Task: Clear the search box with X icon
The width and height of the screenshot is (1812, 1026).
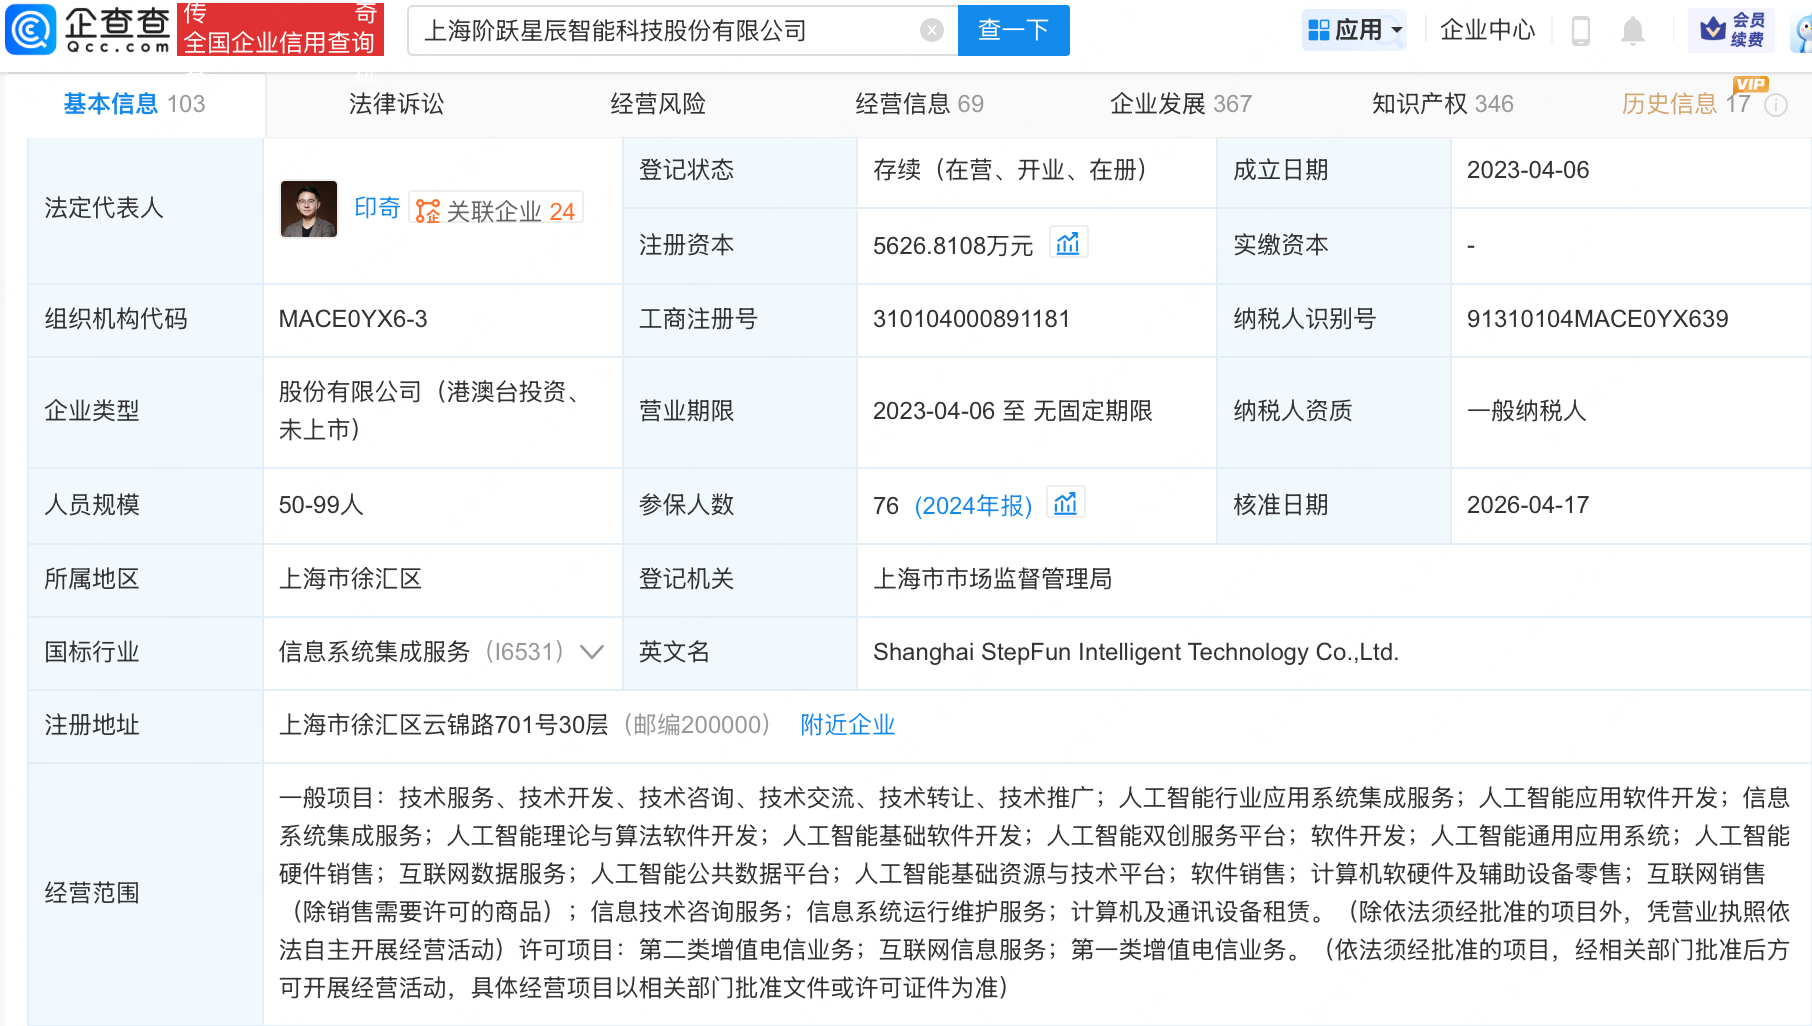Action: click(x=931, y=31)
